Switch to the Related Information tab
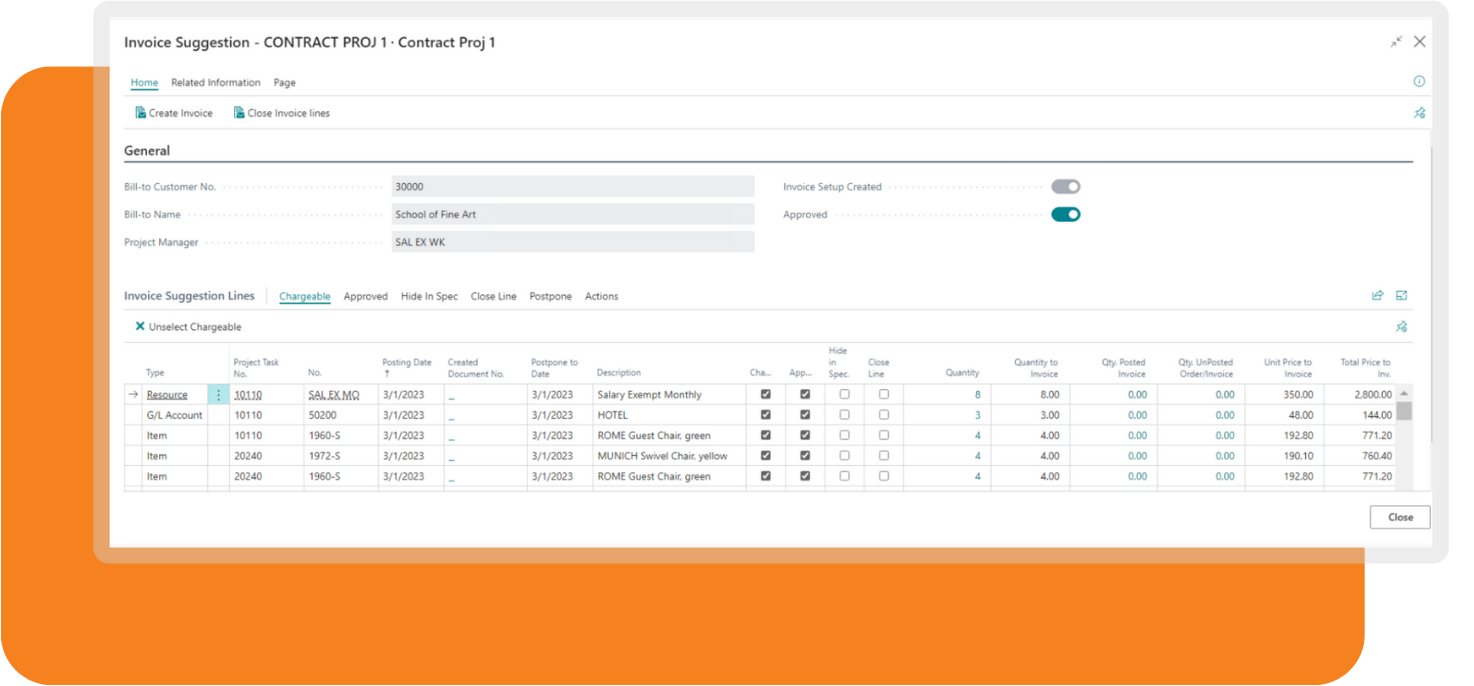1474x686 pixels. pyautogui.click(x=215, y=82)
